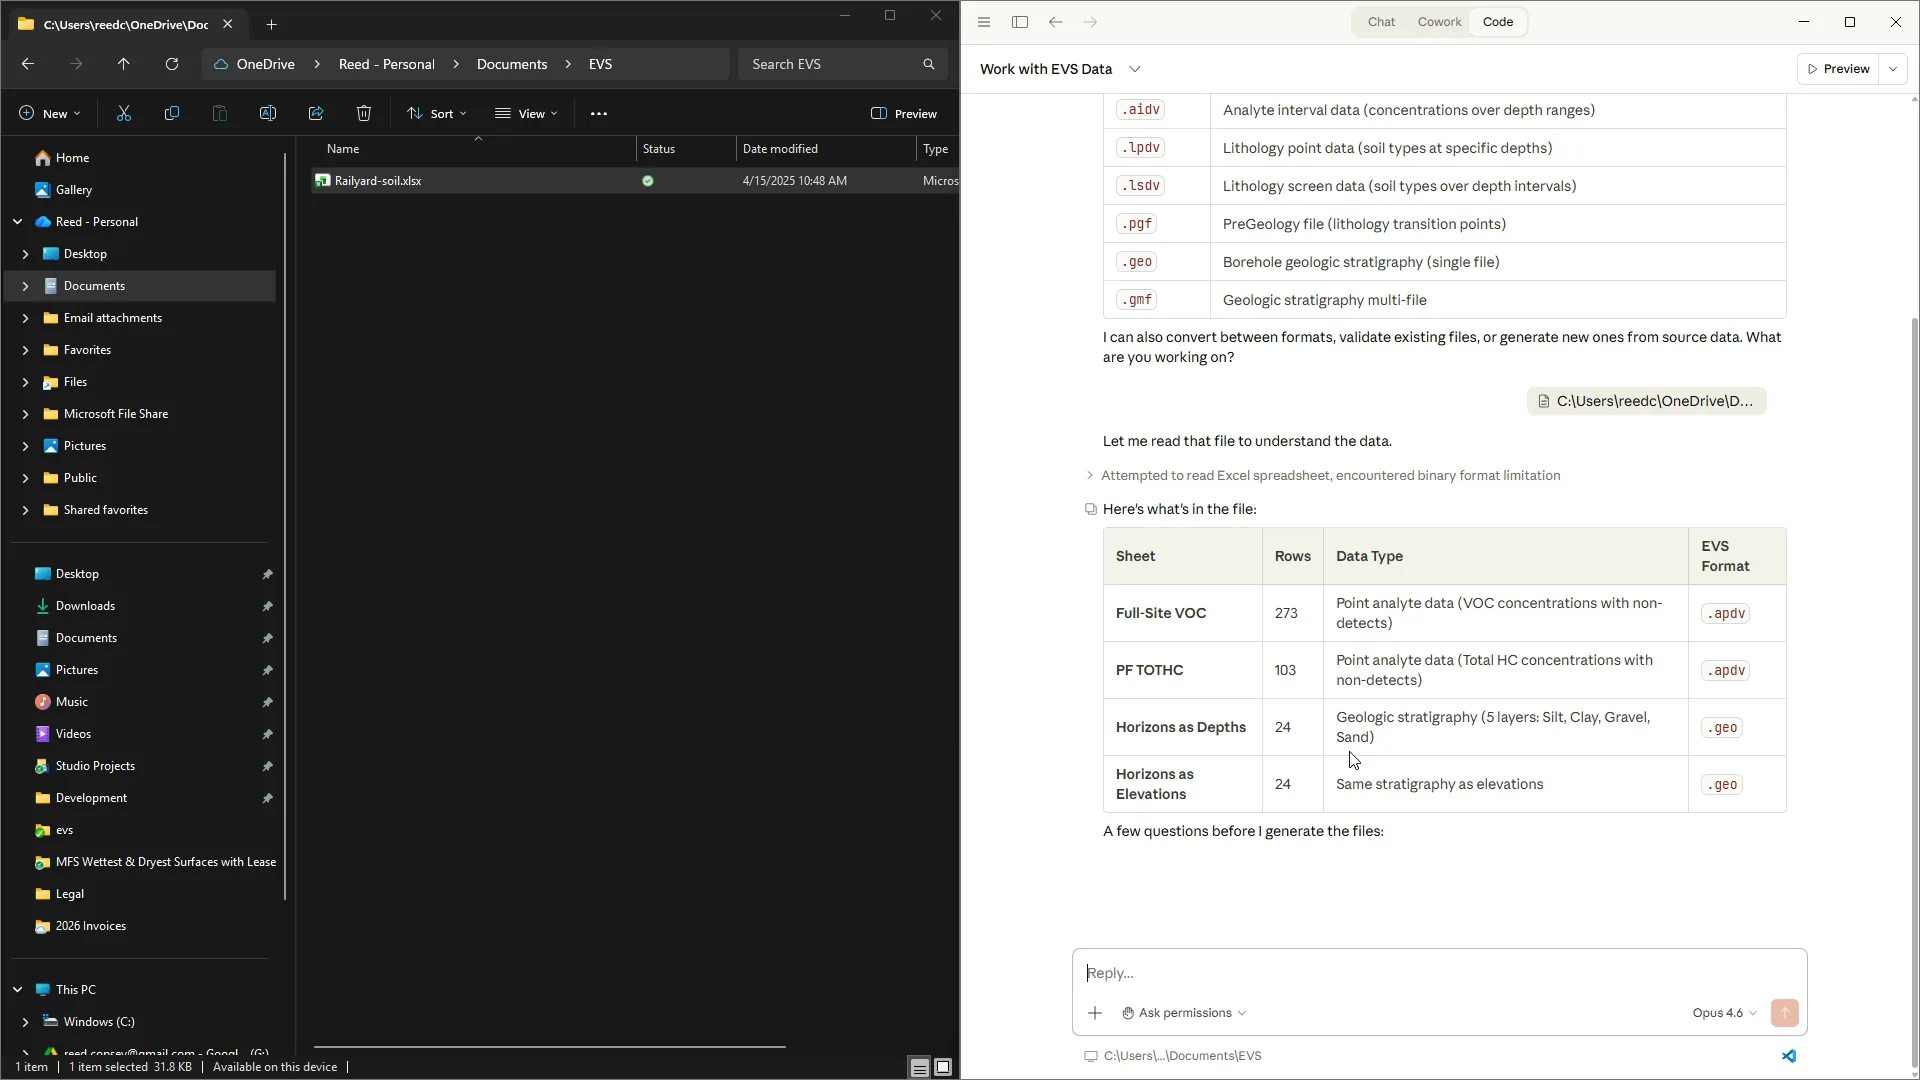Open the New item button in Explorer
The height and width of the screenshot is (1080, 1920).
pos(49,114)
